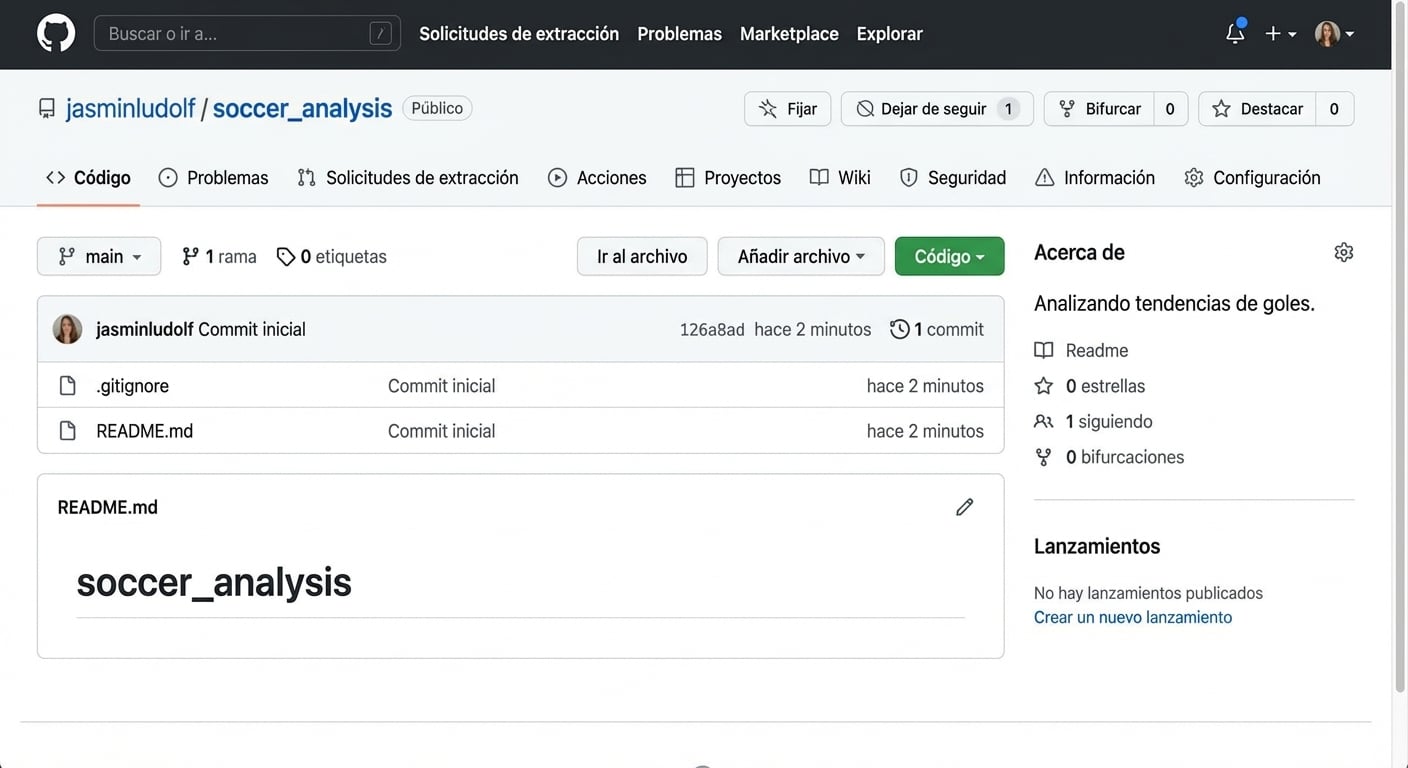Switch to the Configuración tab
1408x768 pixels.
point(1252,177)
